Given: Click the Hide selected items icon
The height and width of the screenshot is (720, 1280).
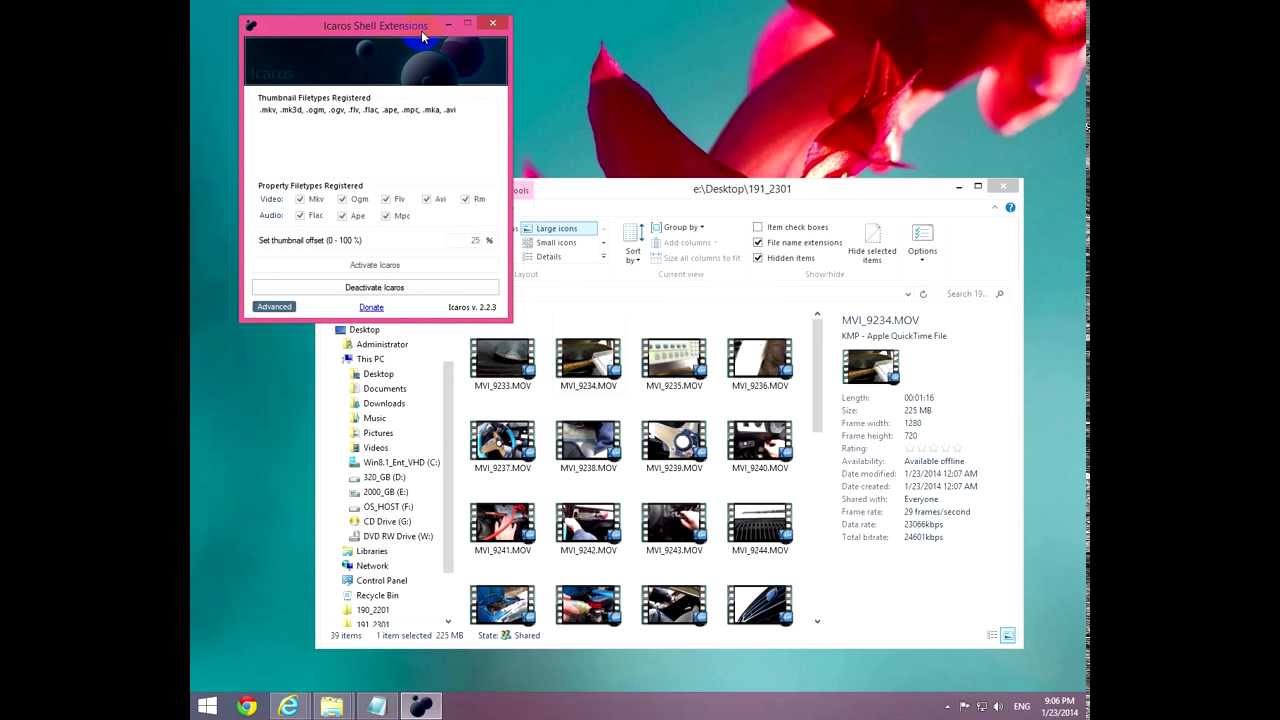Looking at the screenshot, I should pos(871,238).
